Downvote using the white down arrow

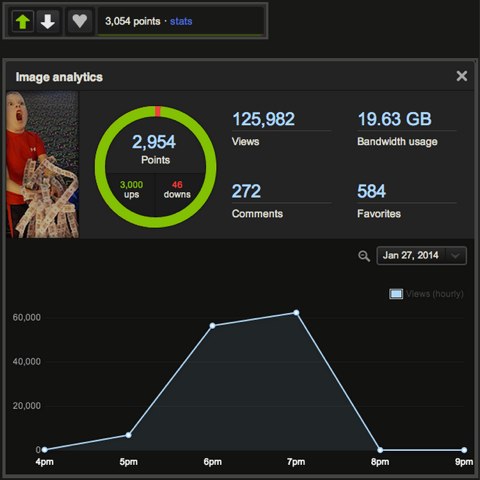point(48,21)
